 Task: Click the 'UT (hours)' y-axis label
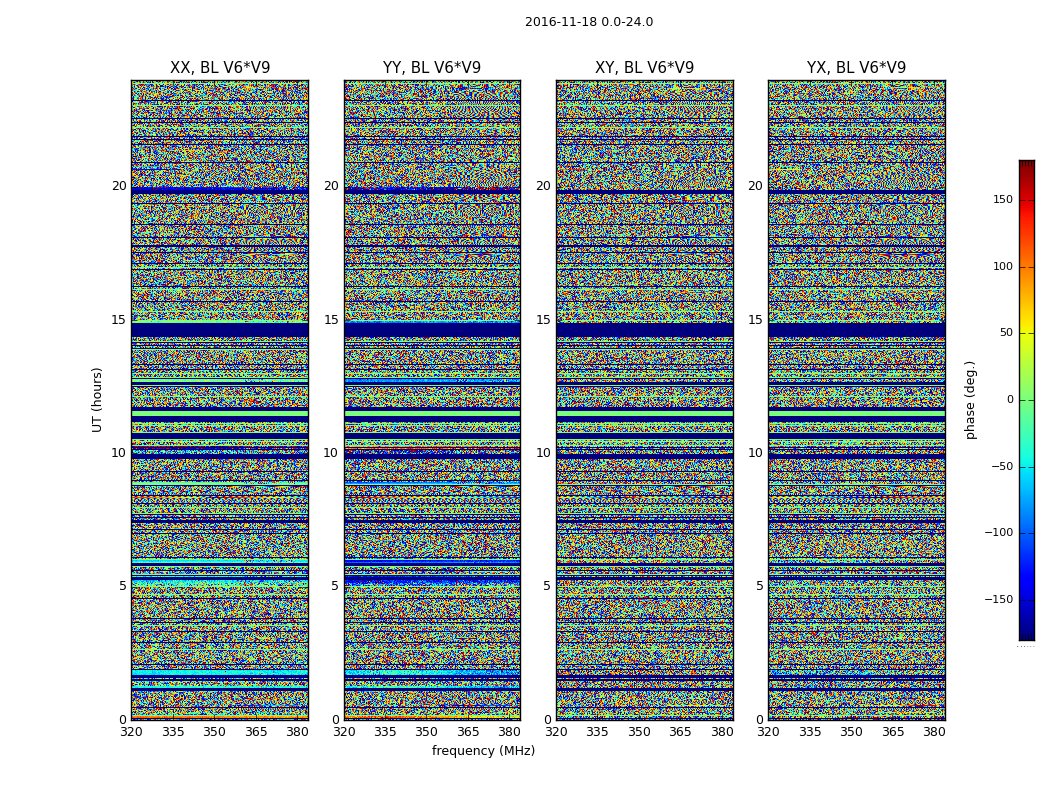pyautogui.click(x=97, y=400)
